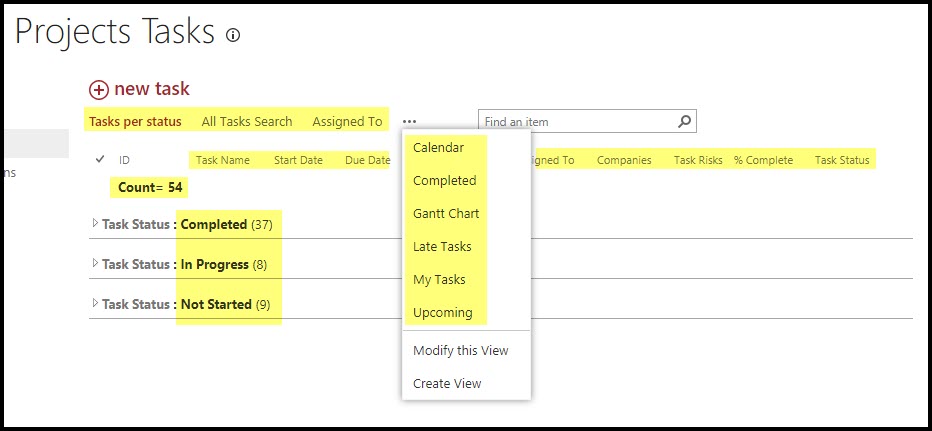Open Late Tasks view
This screenshot has height=431, width=932.
pos(442,247)
